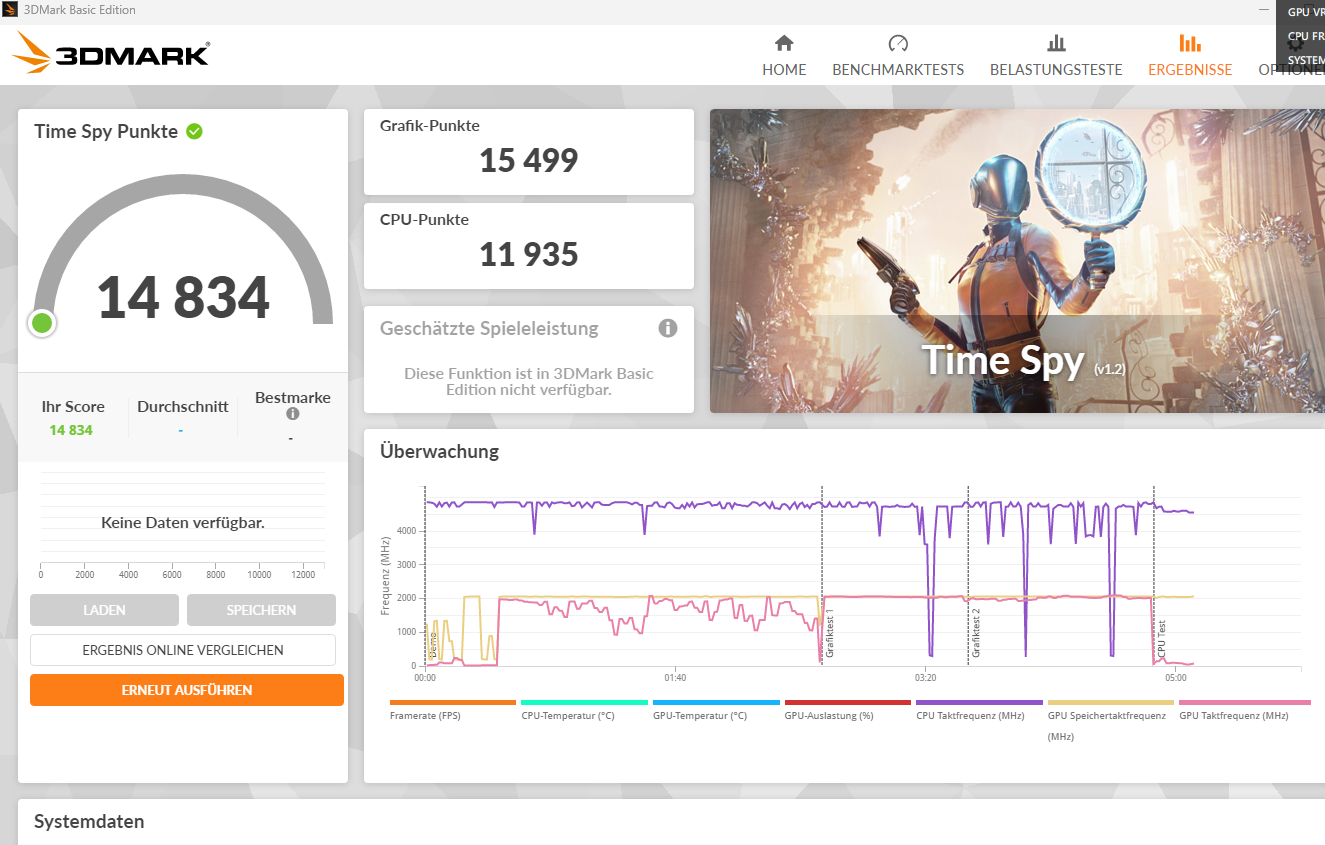Click the Time Spy hero image
Image resolution: width=1325 pixels, height=845 pixels.
1017,261
